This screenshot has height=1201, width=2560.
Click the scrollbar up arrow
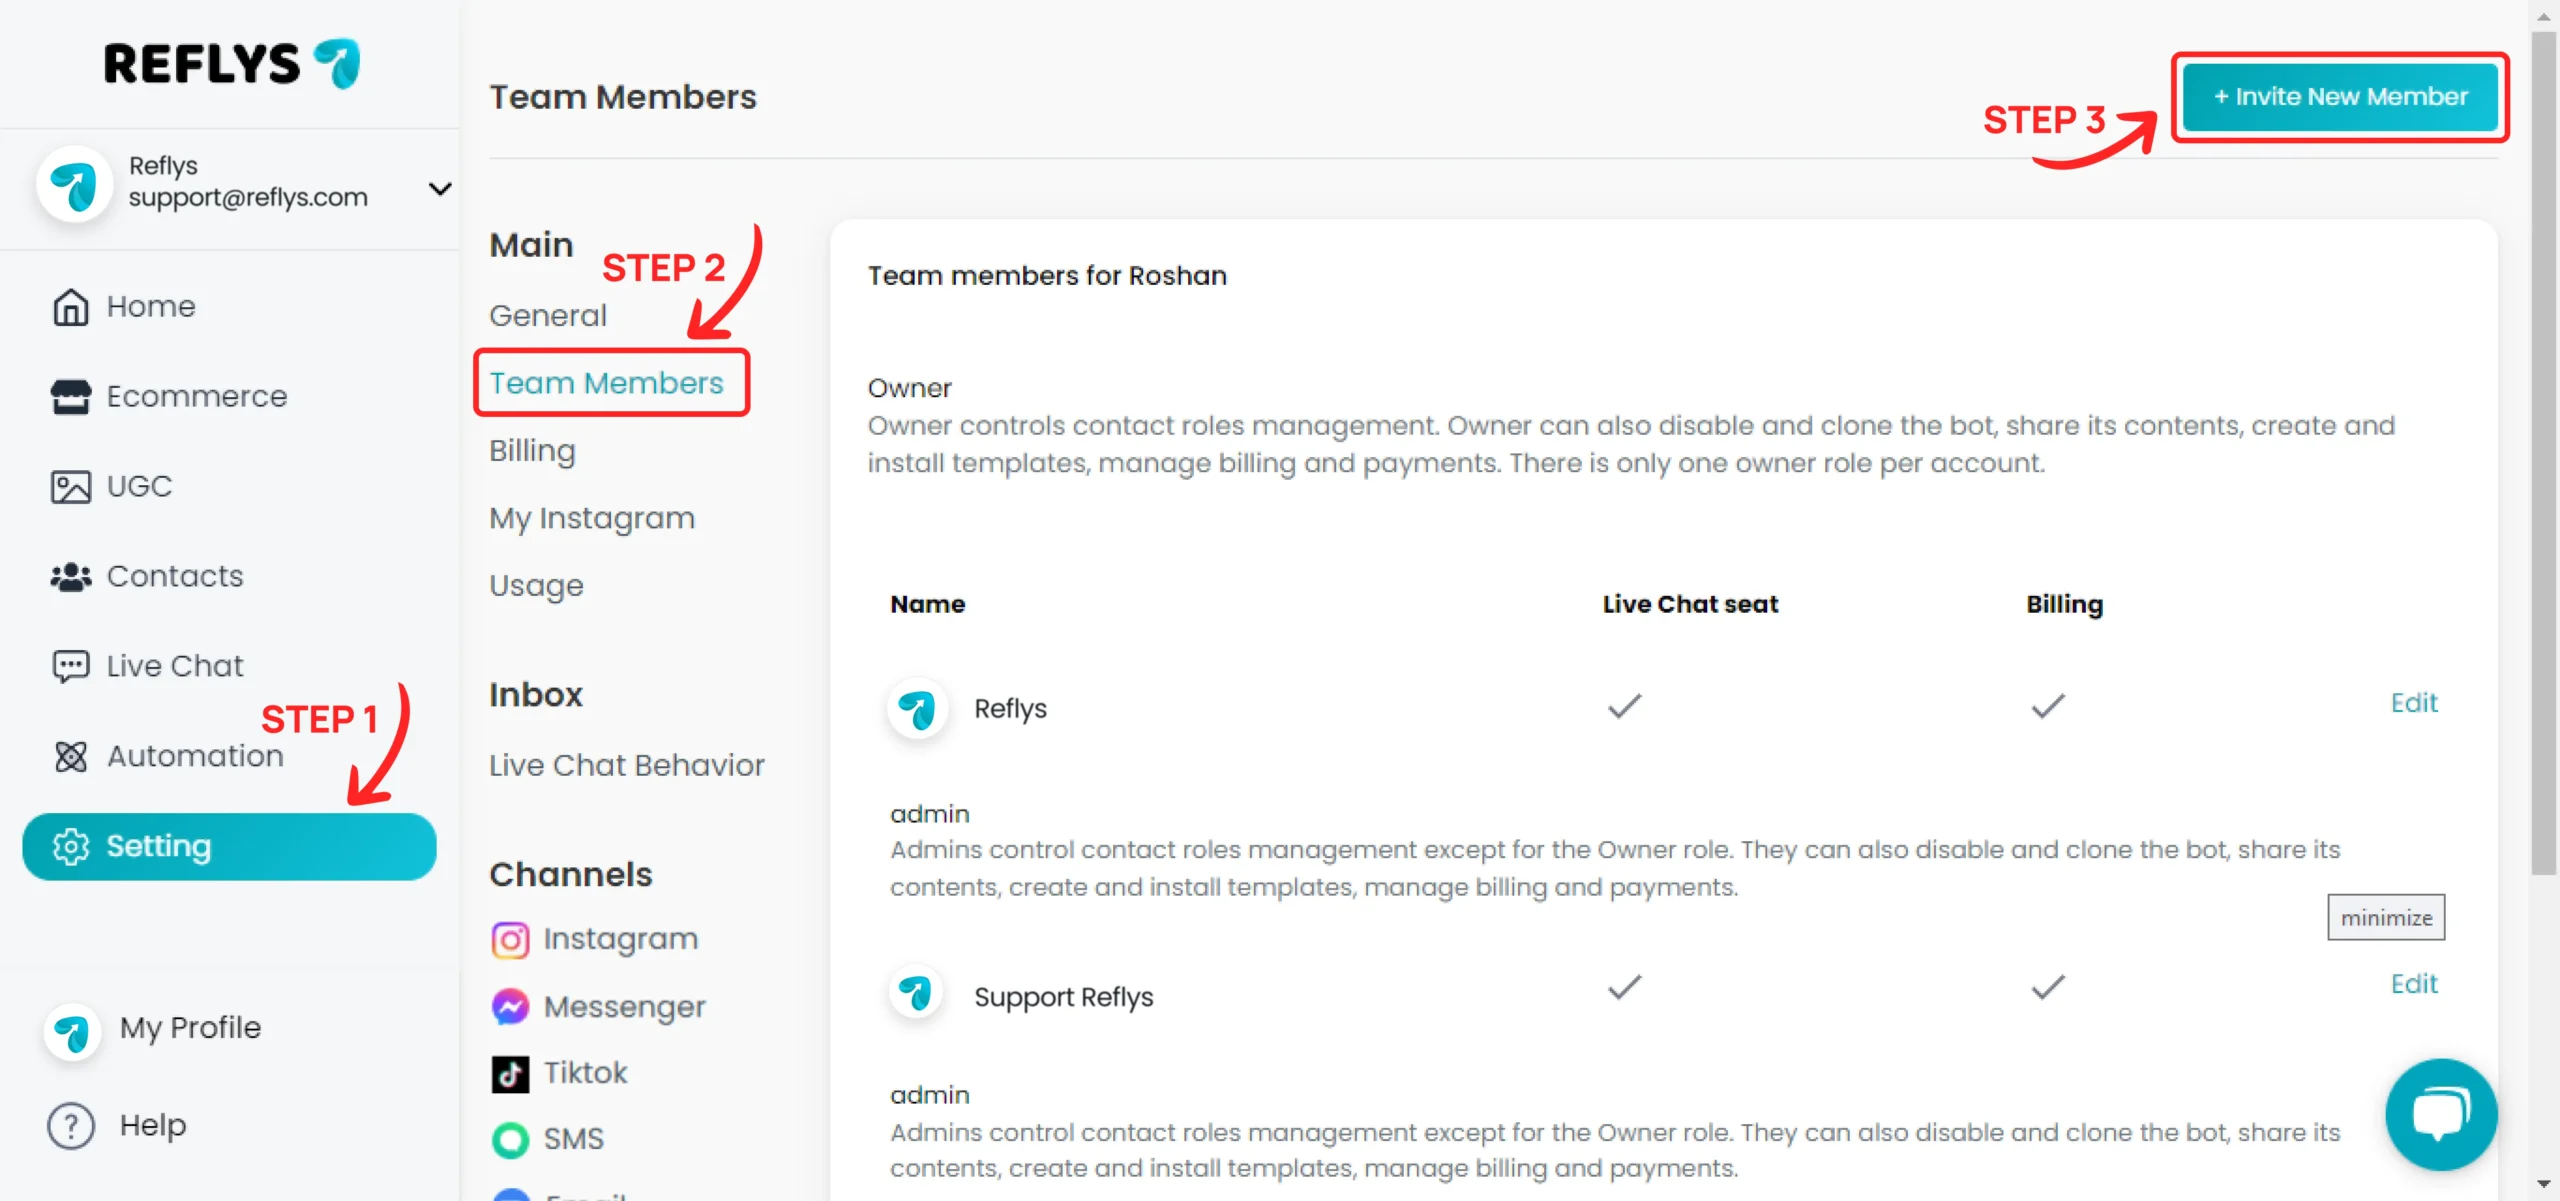(x=2544, y=15)
